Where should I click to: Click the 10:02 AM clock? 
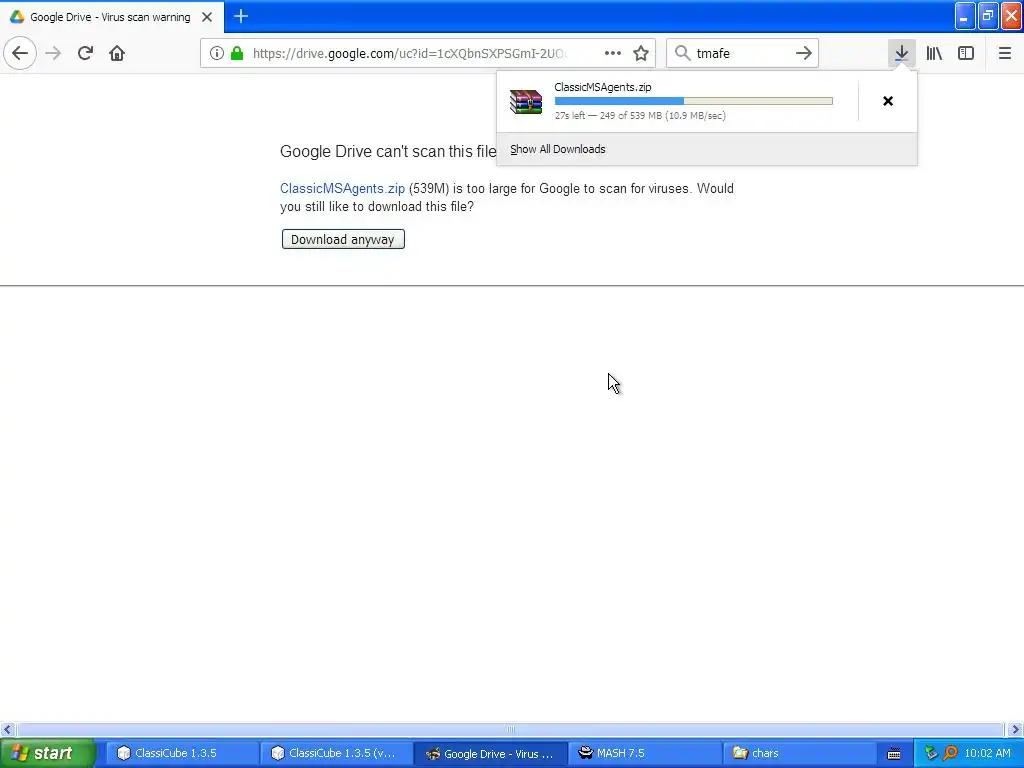pyautogui.click(x=987, y=753)
